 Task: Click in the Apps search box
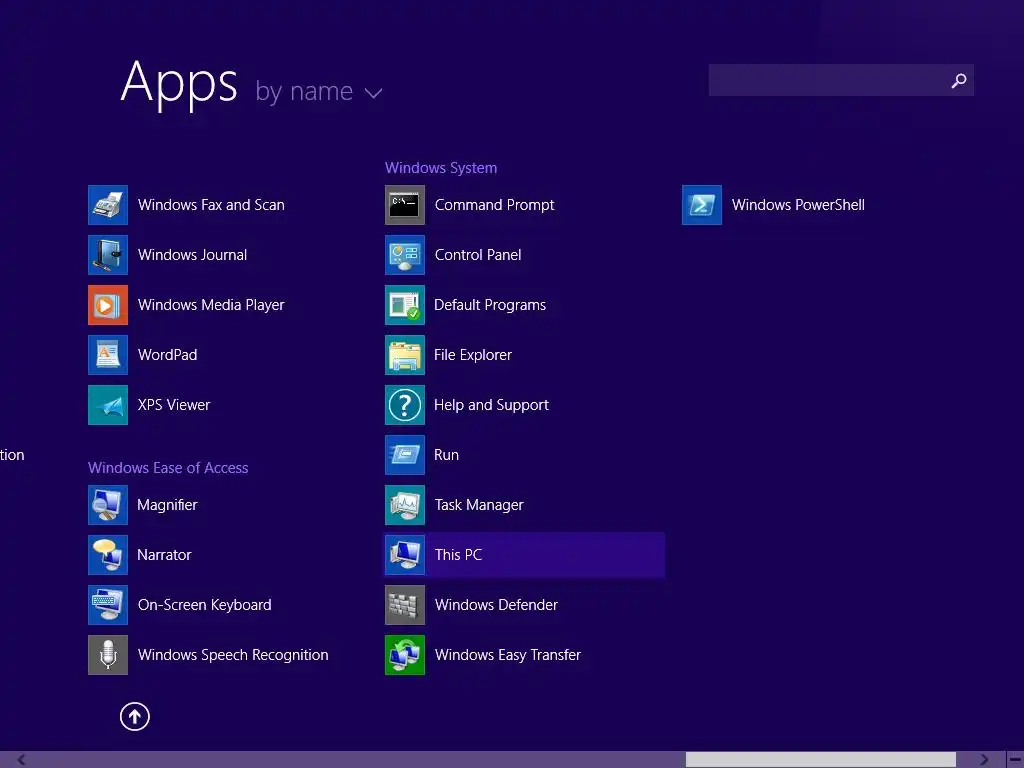841,80
